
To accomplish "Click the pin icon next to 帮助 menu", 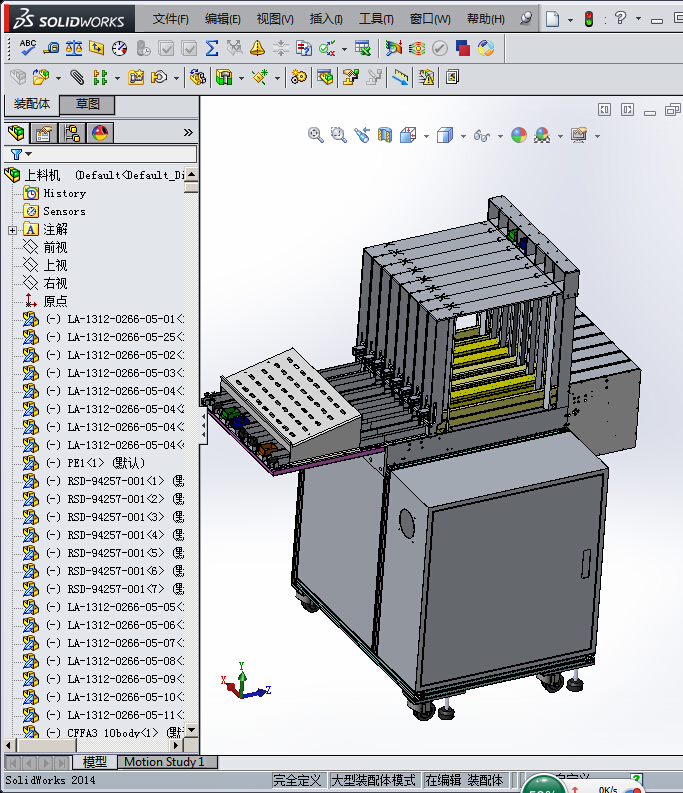I will click(x=526, y=19).
